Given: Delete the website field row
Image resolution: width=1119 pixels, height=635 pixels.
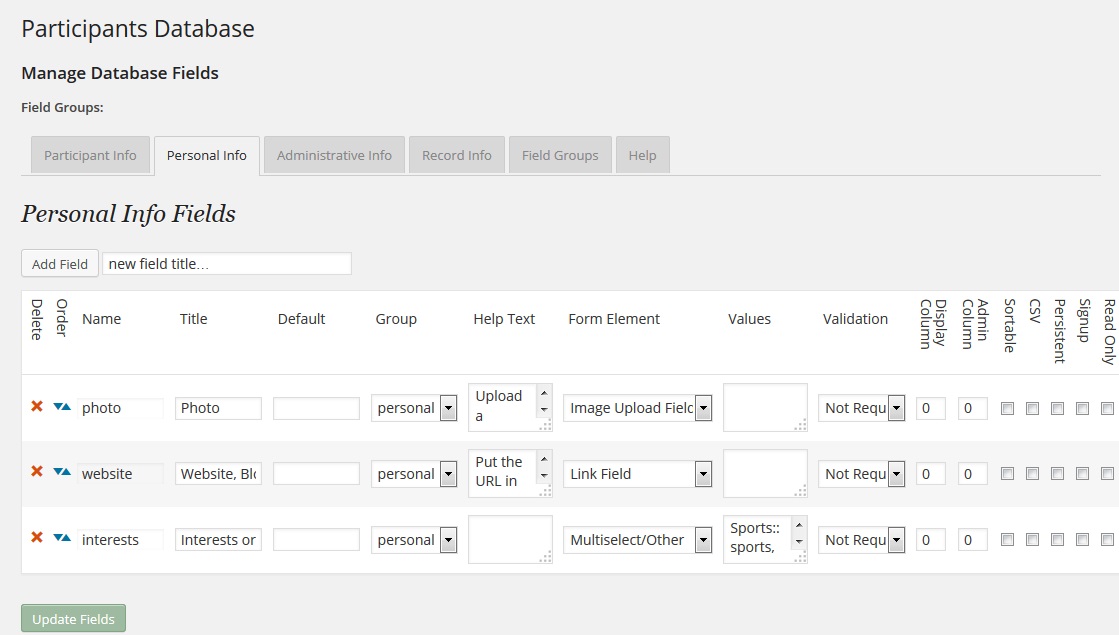Looking at the screenshot, I should click(37, 472).
